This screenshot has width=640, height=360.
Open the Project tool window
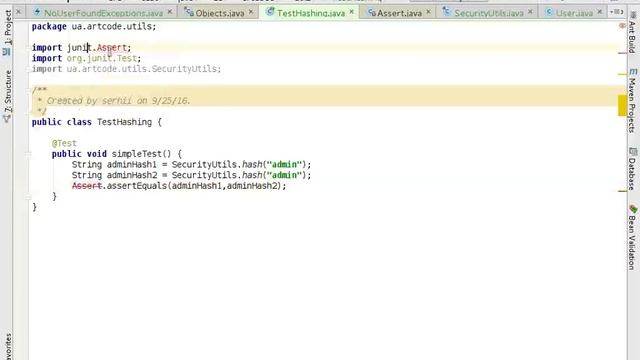click(8, 27)
